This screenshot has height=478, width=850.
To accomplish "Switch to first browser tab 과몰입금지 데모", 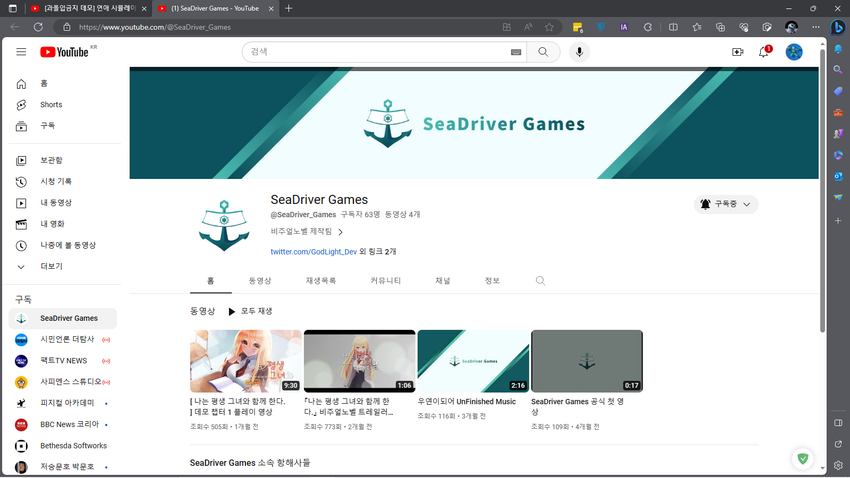I will pos(87,8).
